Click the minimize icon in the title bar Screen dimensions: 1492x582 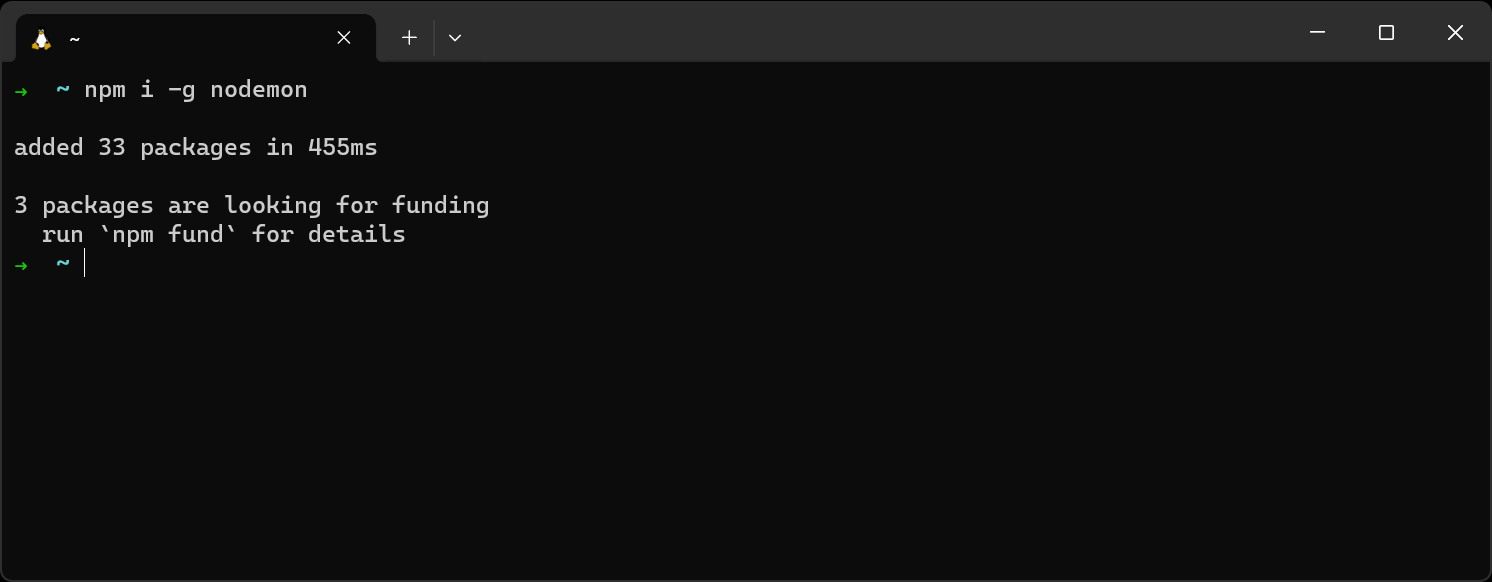1316,32
